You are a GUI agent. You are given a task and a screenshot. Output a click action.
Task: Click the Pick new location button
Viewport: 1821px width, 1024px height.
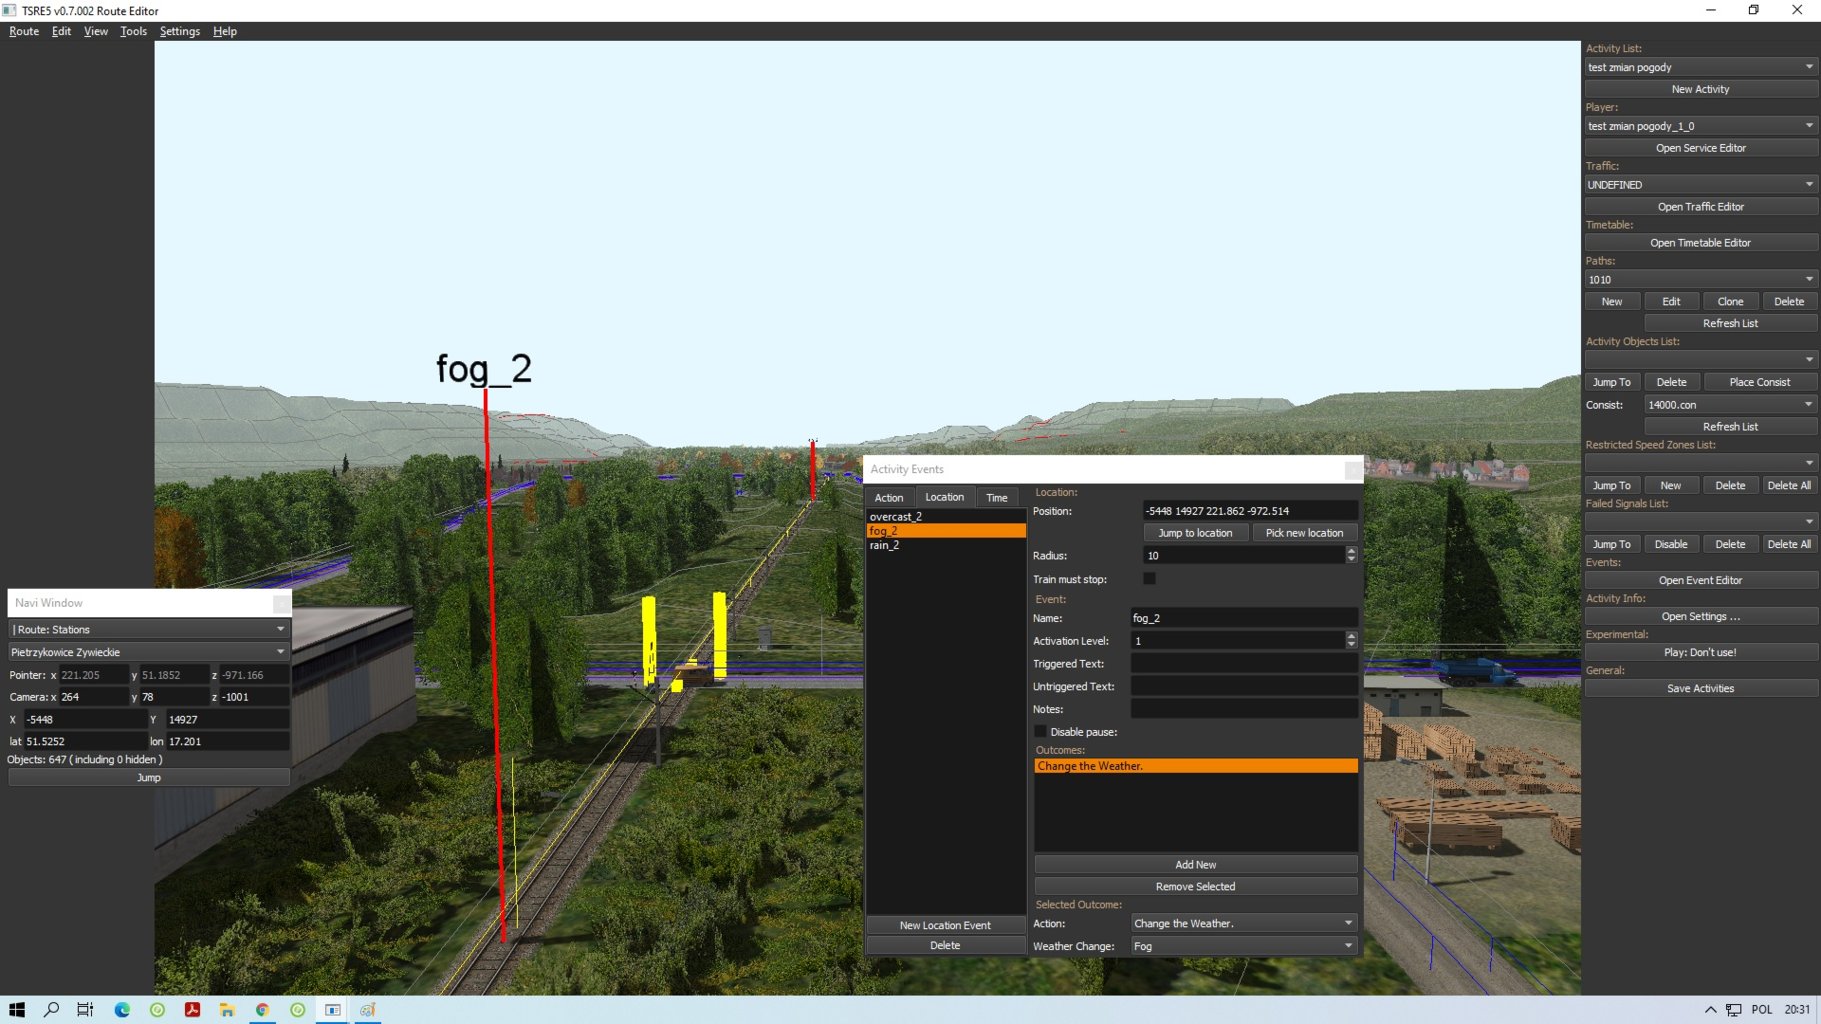click(1304, 533)
